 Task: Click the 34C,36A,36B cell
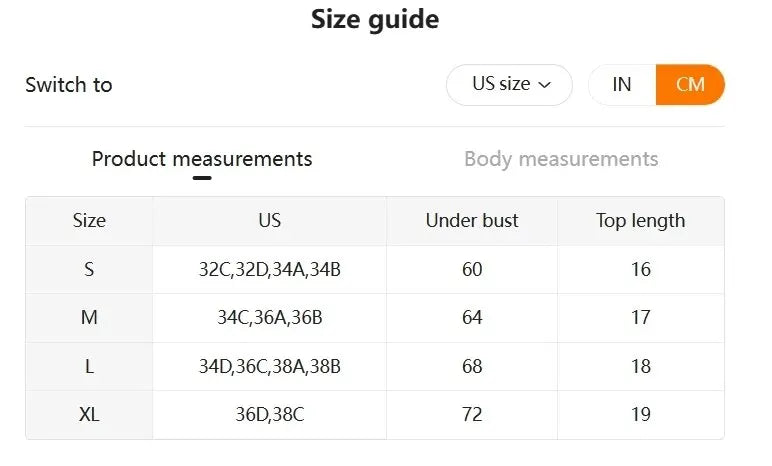(x=269, y=318)
